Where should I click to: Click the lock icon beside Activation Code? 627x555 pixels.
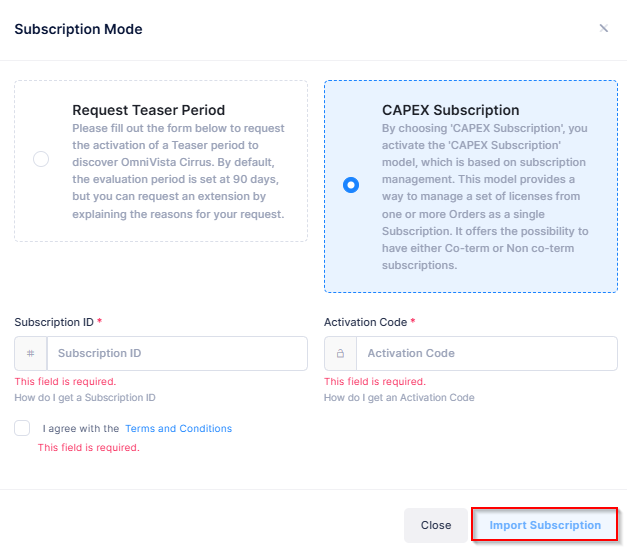click(x=341, y=354)
